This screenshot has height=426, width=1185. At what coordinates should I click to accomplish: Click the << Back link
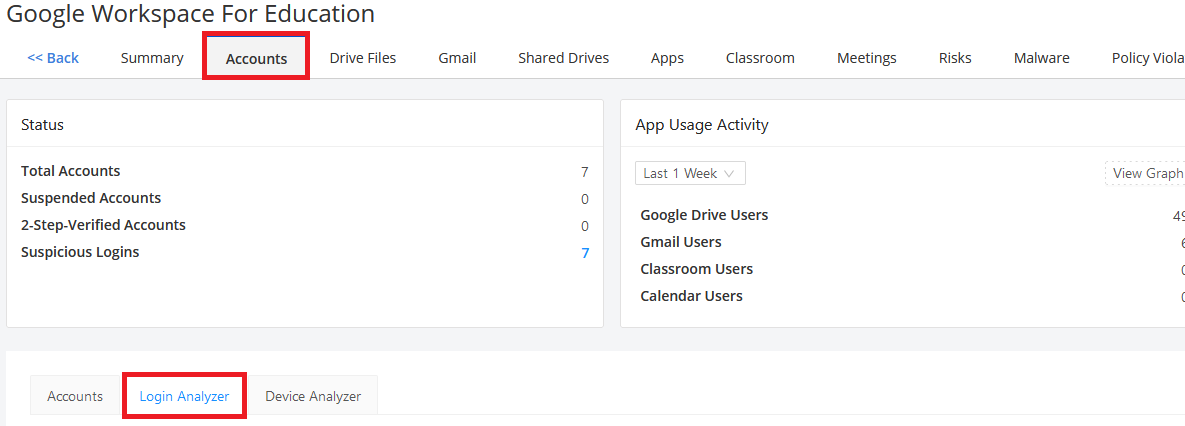[53, 58]
